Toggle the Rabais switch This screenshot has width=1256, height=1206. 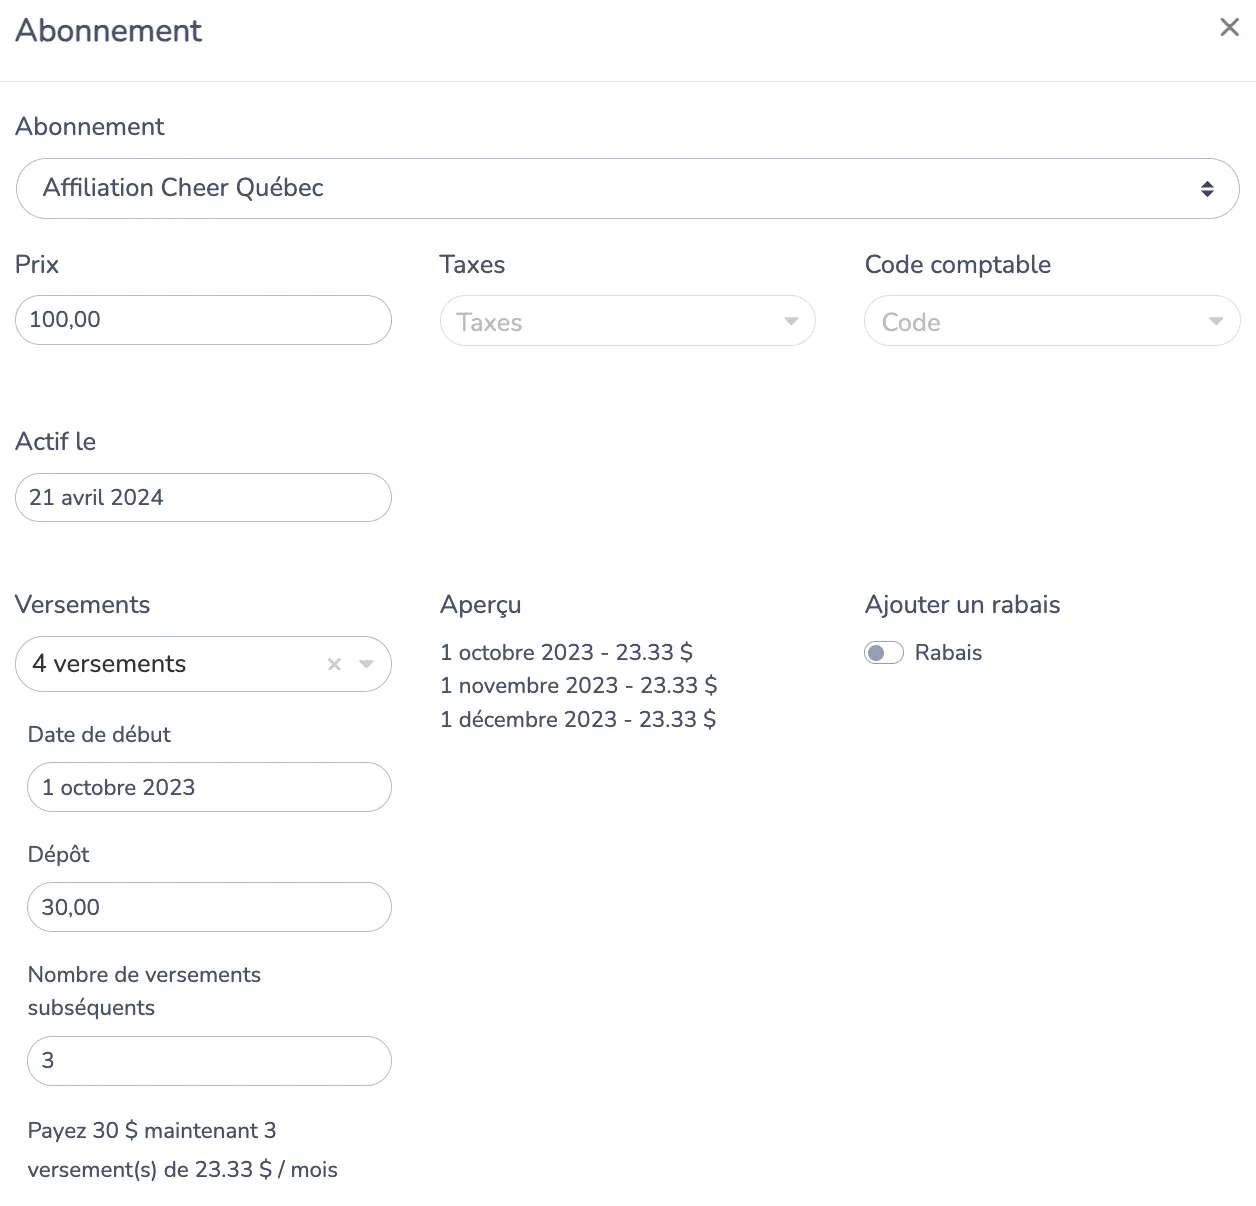click(884, 653)
